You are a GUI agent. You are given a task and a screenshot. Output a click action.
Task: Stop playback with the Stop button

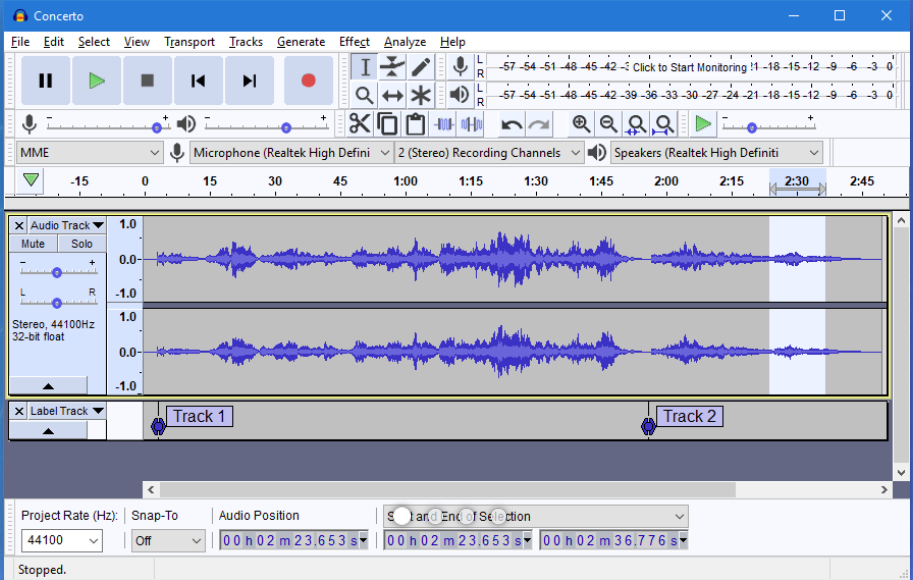tap(147, 80)
